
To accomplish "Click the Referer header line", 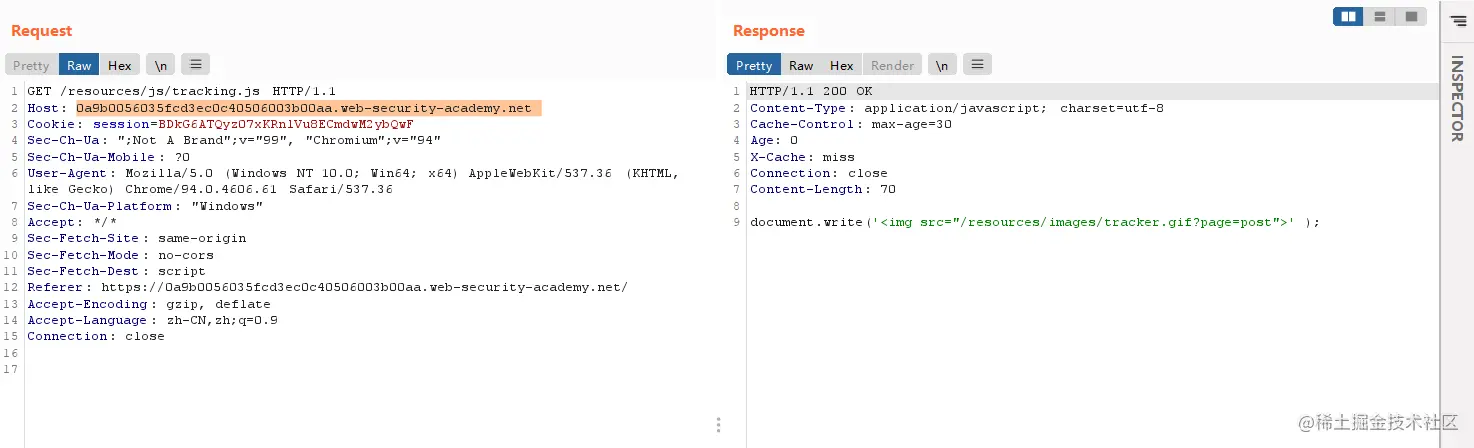I will click(x=327, y=287).
